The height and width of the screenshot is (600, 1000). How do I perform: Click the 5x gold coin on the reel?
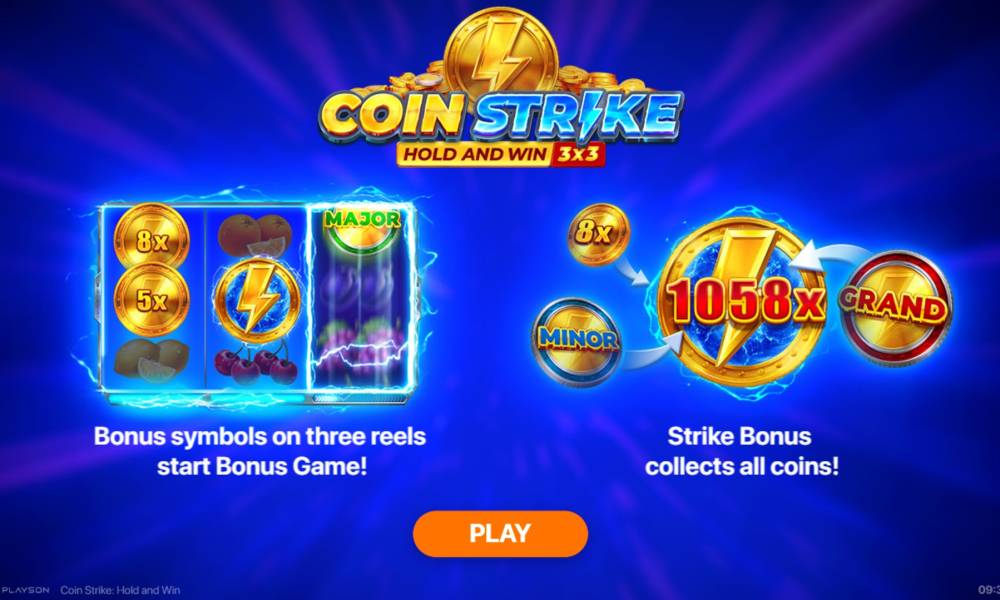(x=152, y=299)
